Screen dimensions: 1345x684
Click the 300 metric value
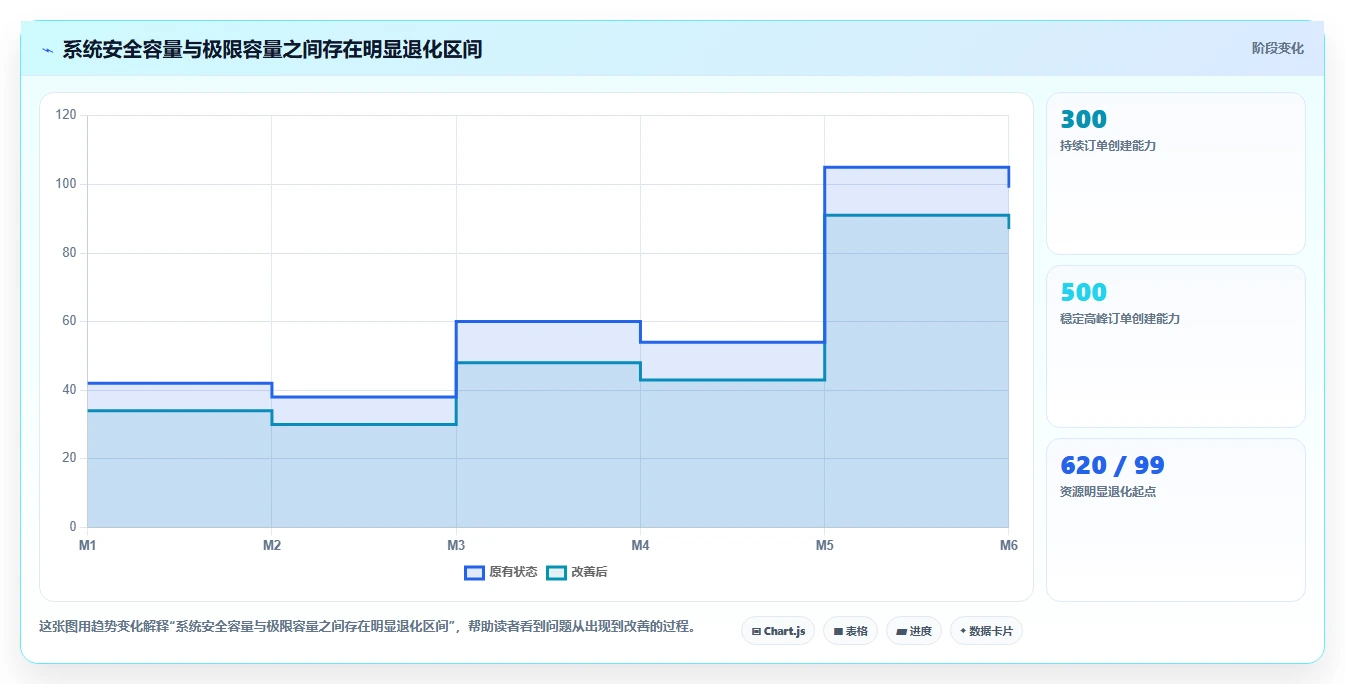pos(1083,120)
